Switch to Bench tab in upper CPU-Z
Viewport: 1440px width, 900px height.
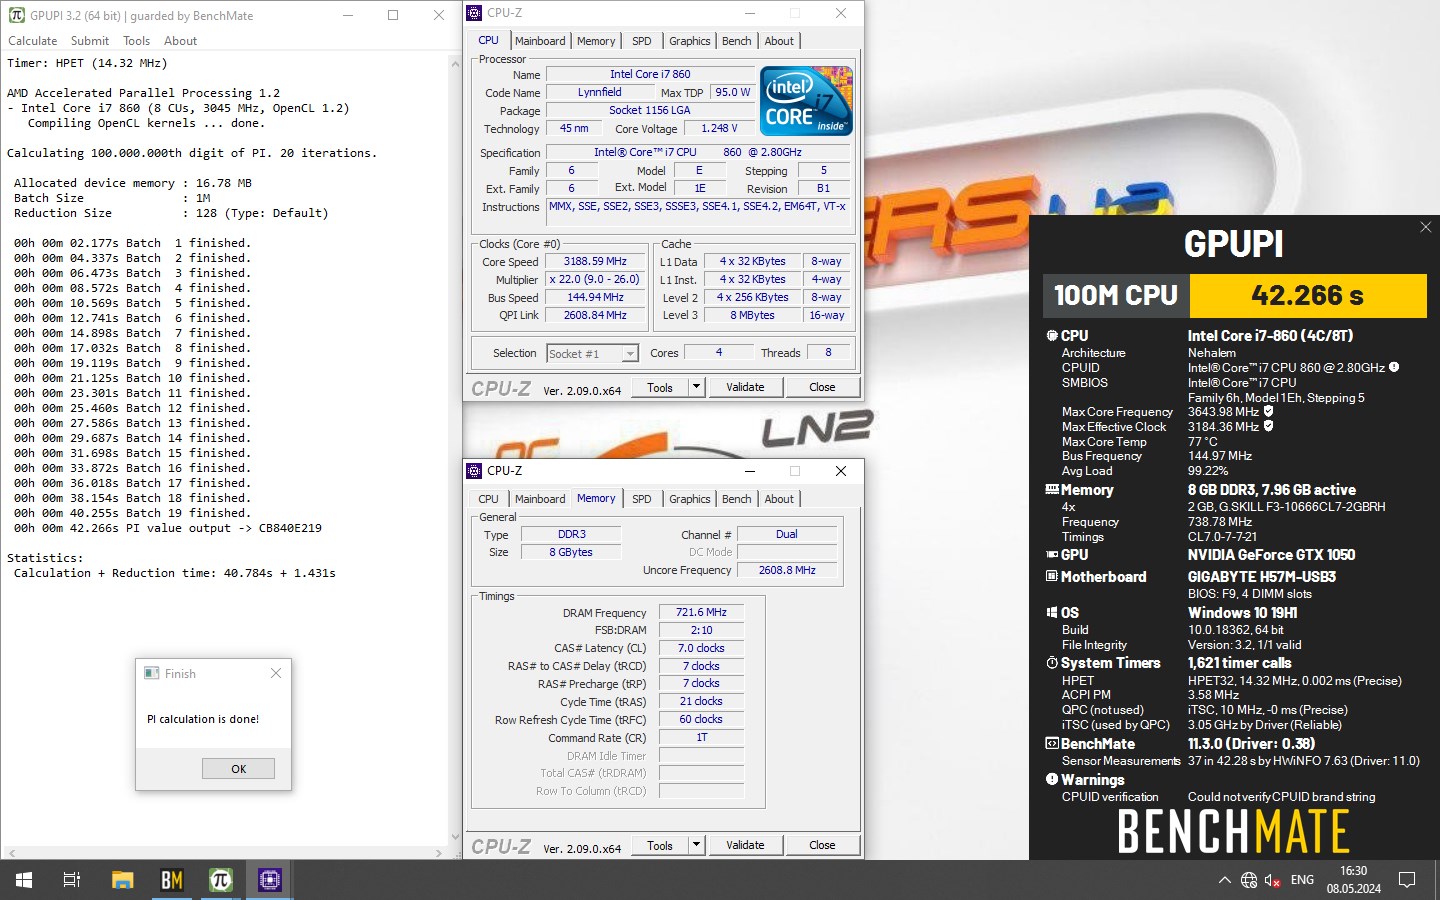coord(737,41)
